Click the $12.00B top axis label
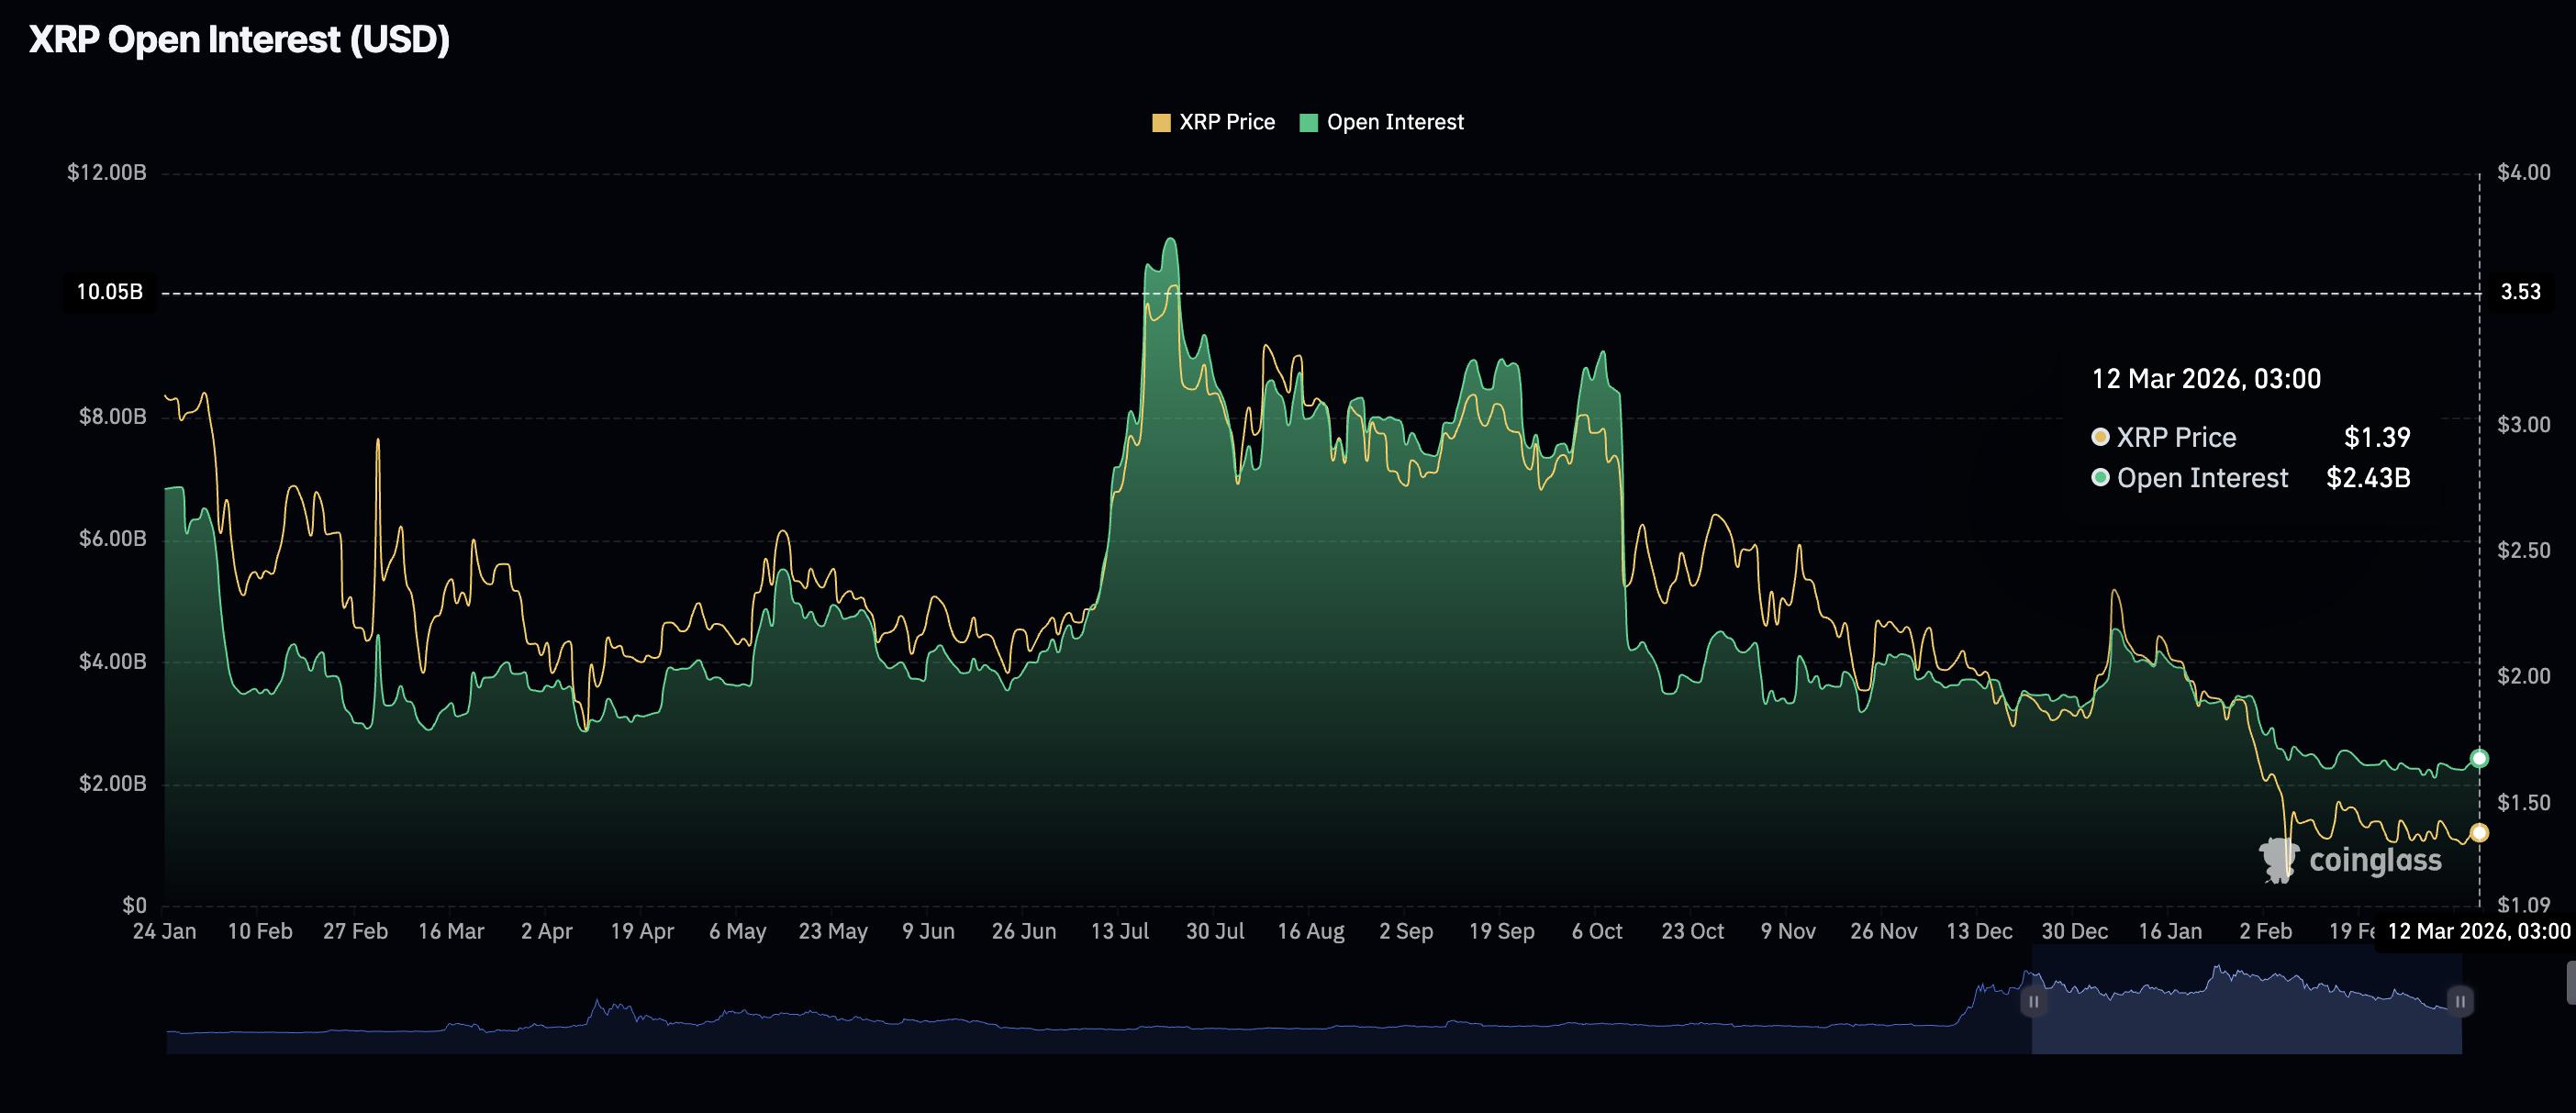 (106, 173)
